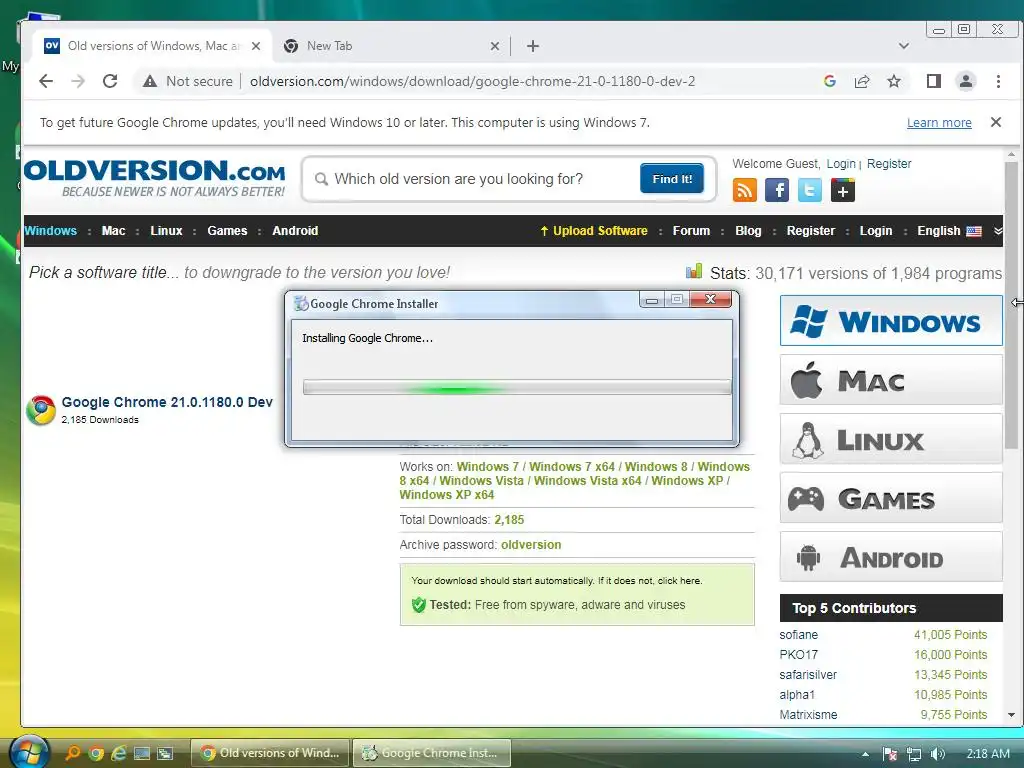
Task: Open the Forum nav link
Action: 691,231
